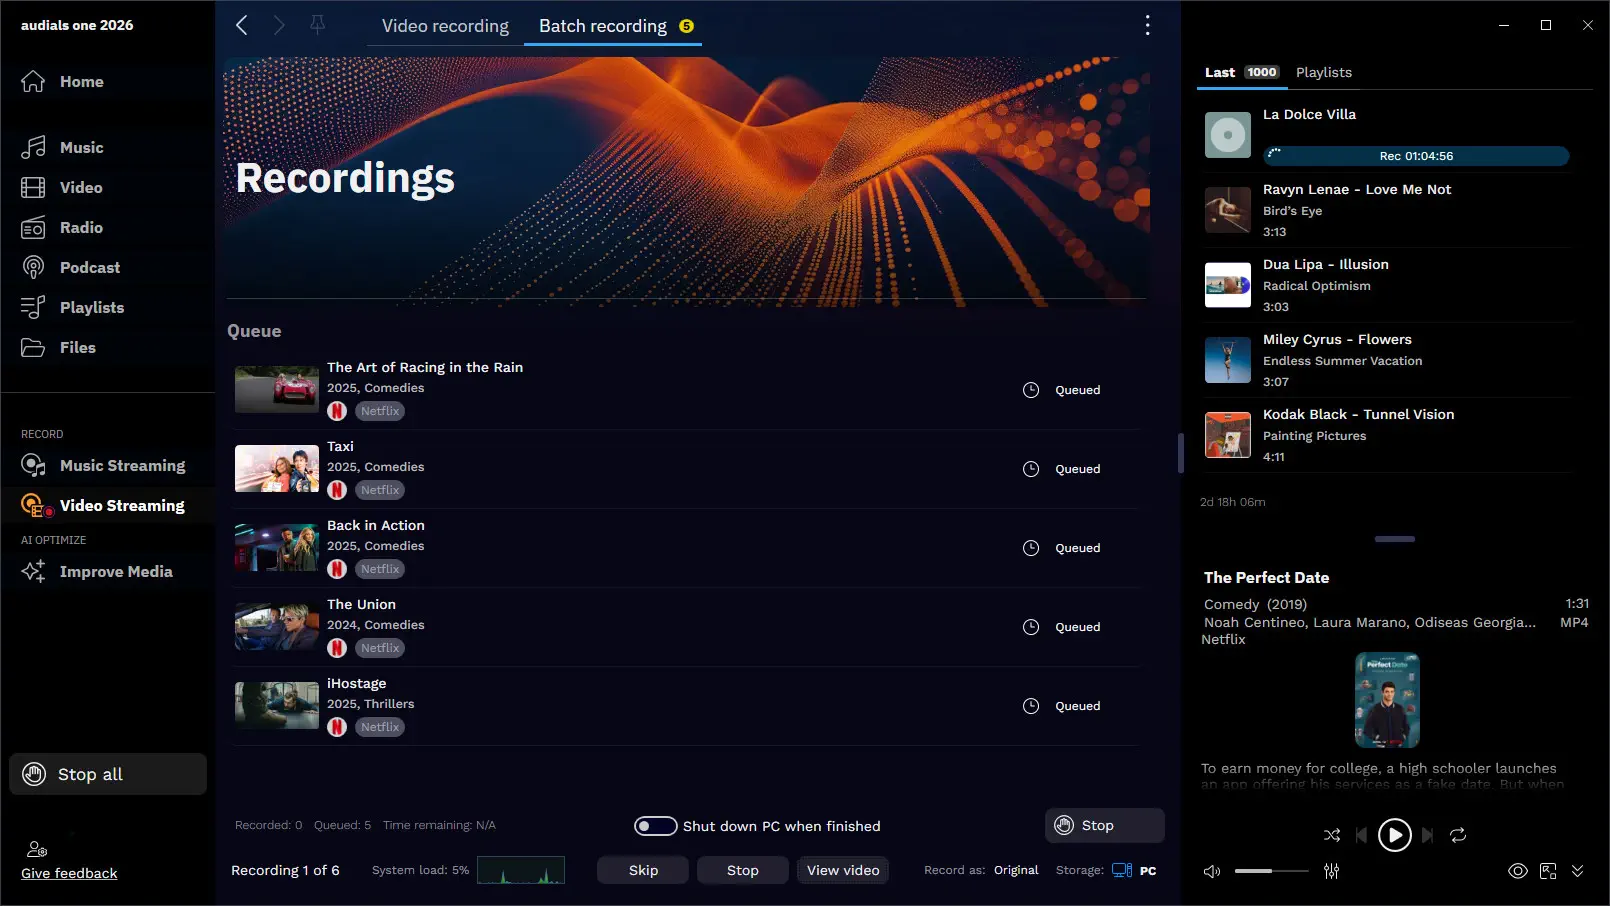Image resolution: width=1610 pixels, height=906 pixels.
Task: Click Netflix tag on Taxi row
Action: point(380,490)
